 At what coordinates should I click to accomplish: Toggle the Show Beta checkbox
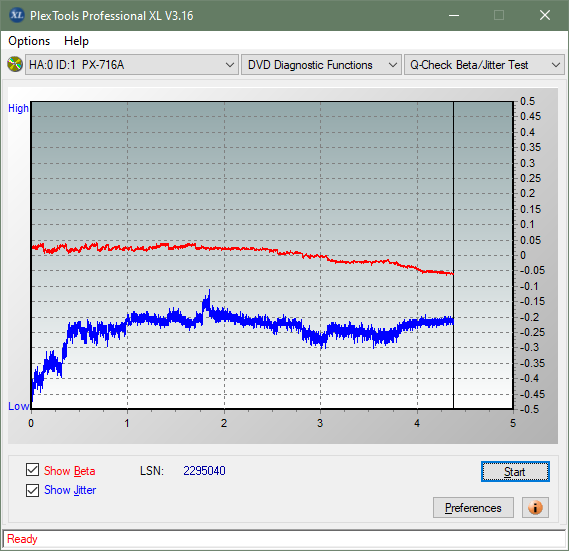[32, 470]
